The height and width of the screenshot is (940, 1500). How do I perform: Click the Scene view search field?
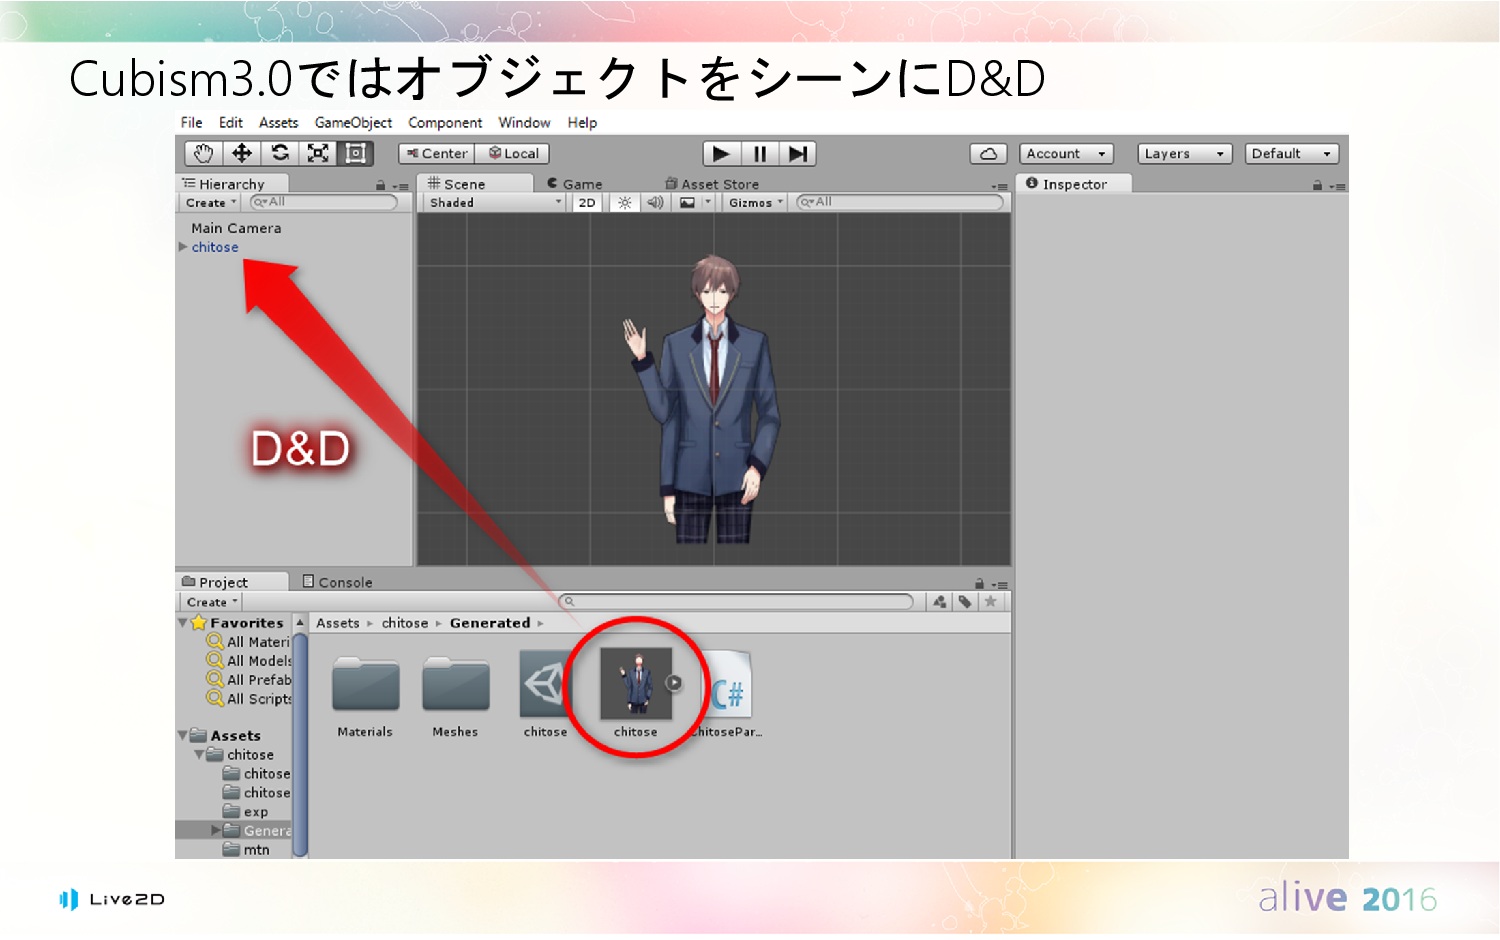click(x=899, y=202)
